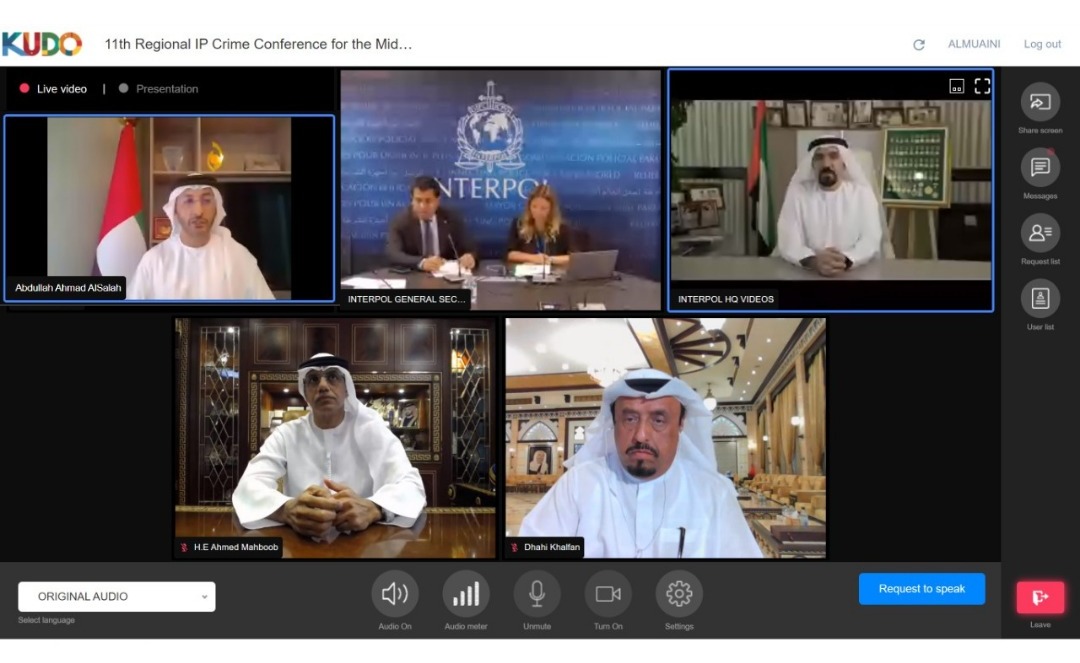Switch to Presentation view
This screenshot has height=663, width=1080.
(x=167, y=89)
